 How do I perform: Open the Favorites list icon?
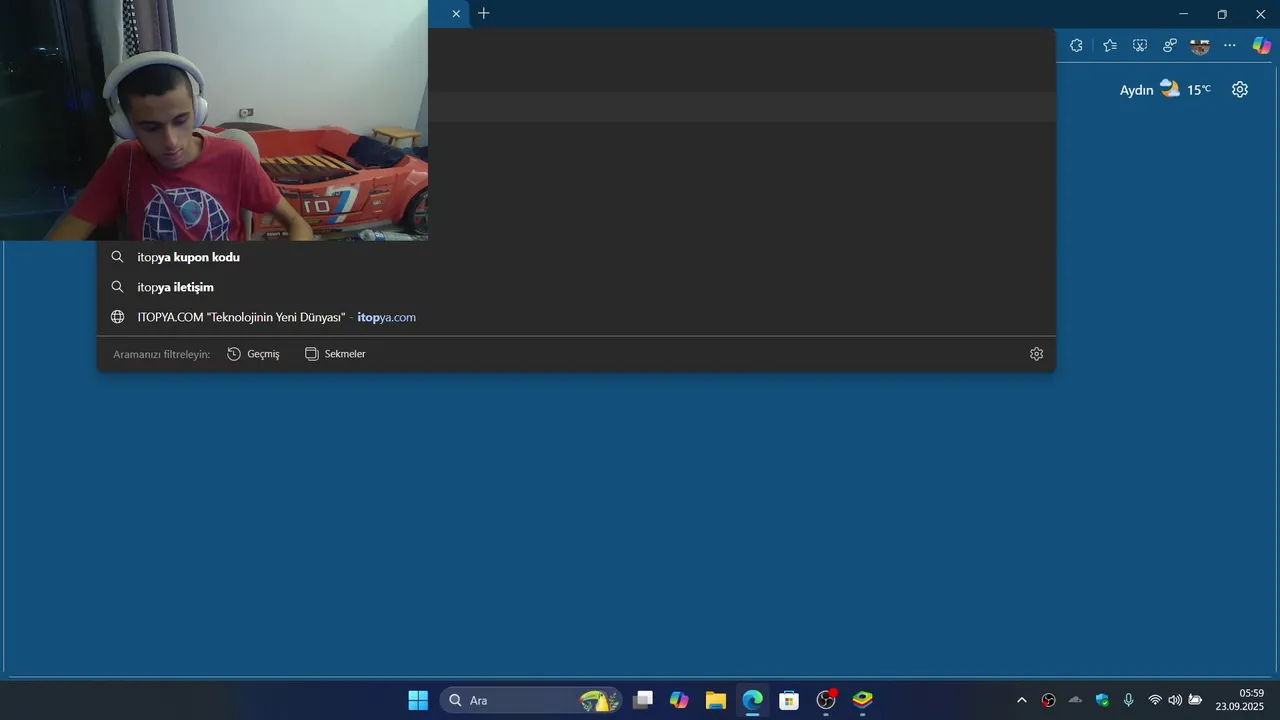click(1109, 45)
